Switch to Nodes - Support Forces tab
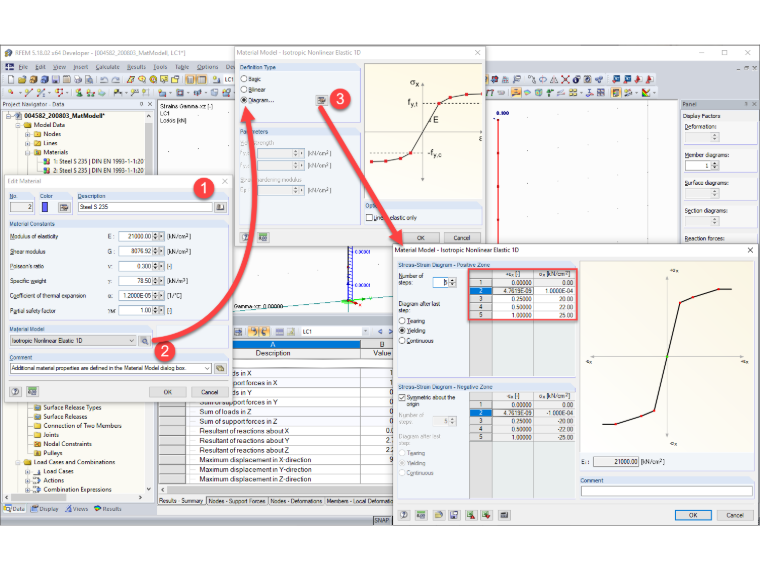 (237, 501)
